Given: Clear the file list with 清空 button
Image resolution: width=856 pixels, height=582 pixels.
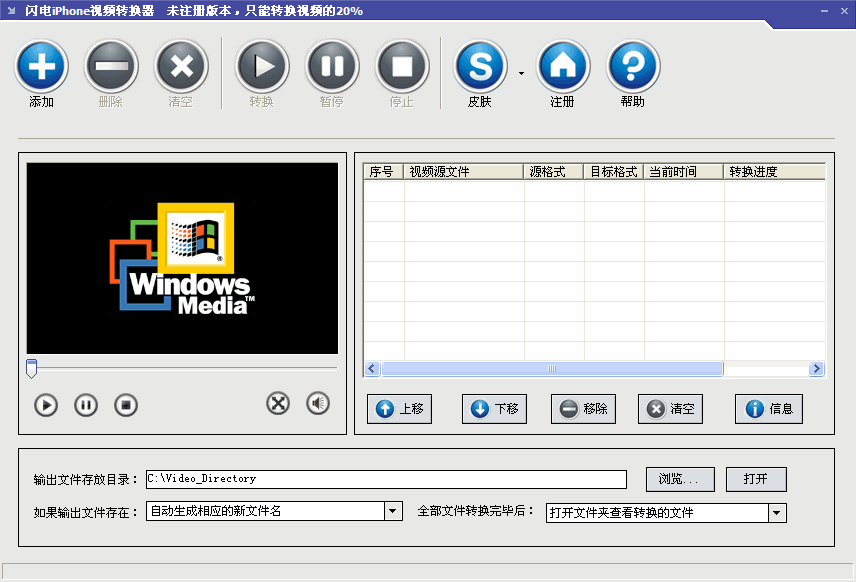Looking at the screenshot, I should 670,409.
